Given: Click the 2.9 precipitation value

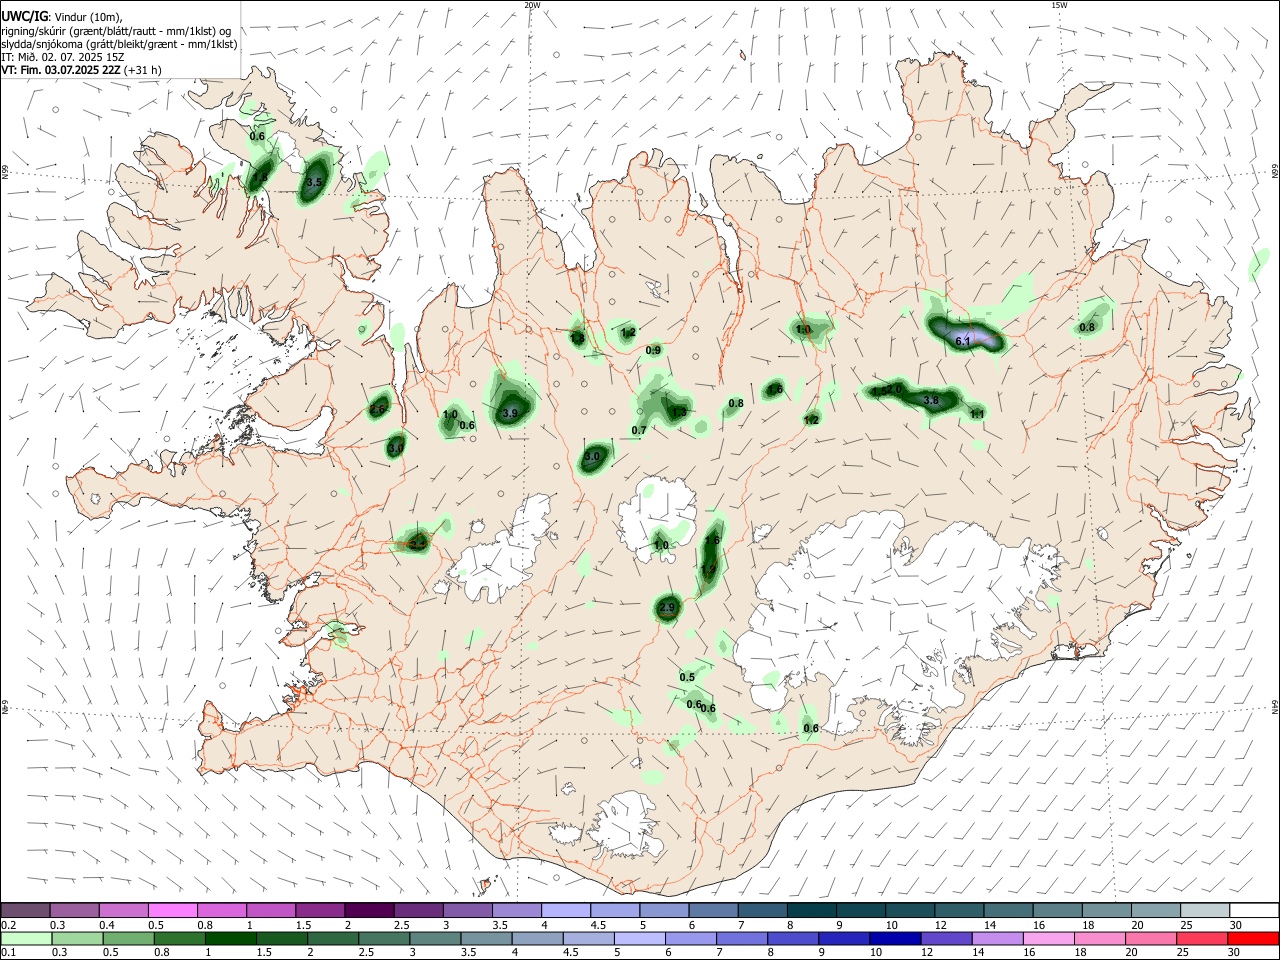Looking at the screenshot, I should pos(668,607).
